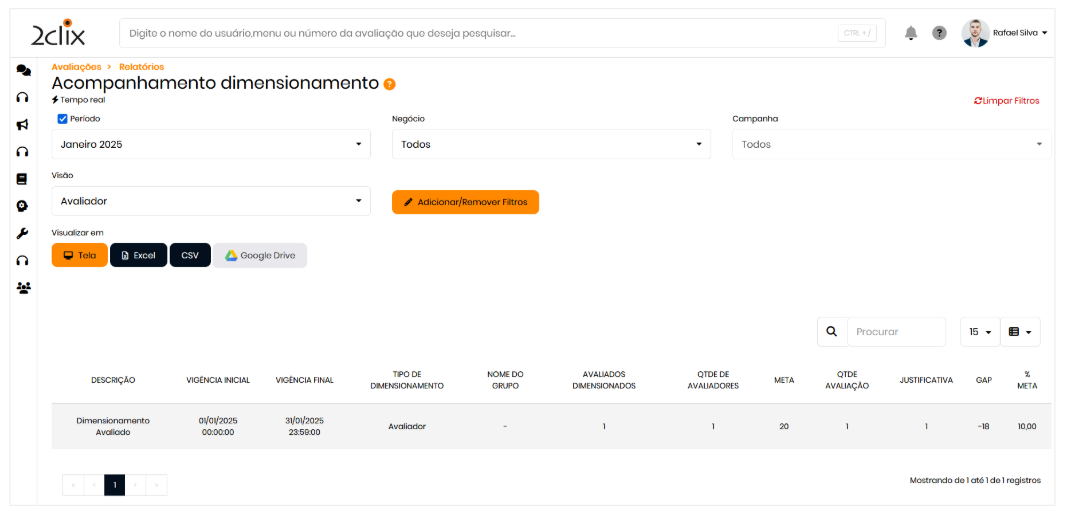Open the notifications bell

911,33
